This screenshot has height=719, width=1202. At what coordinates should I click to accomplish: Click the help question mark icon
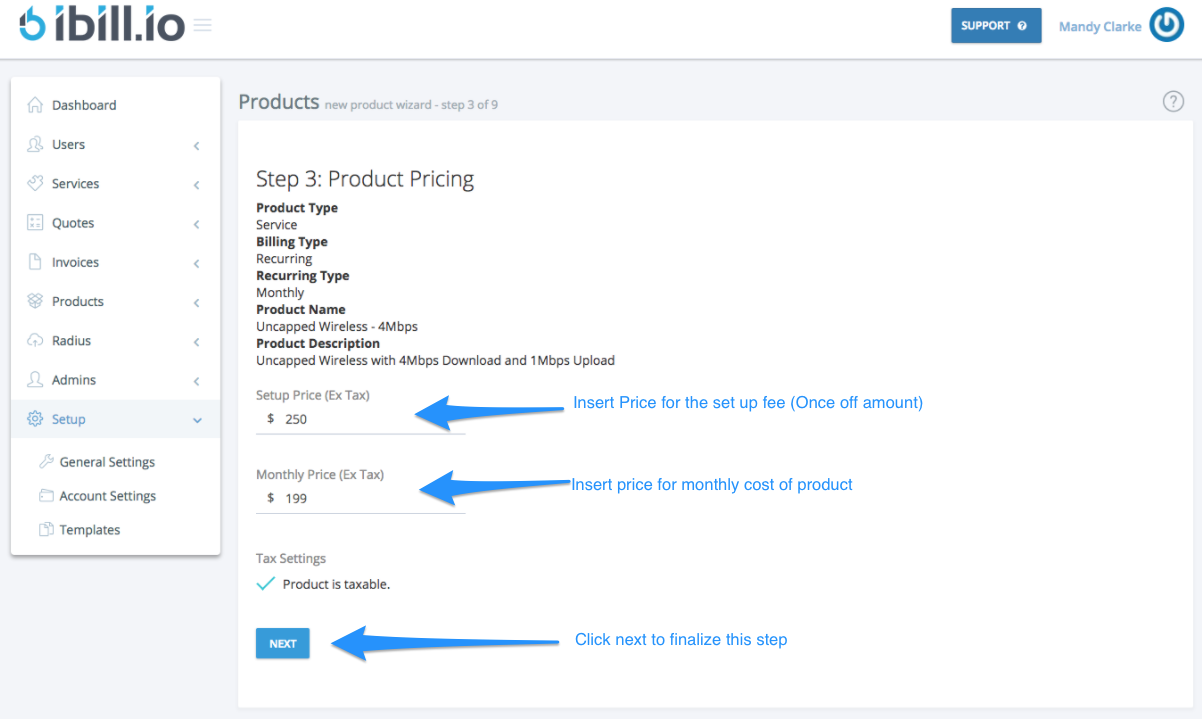pos(1172,101)
